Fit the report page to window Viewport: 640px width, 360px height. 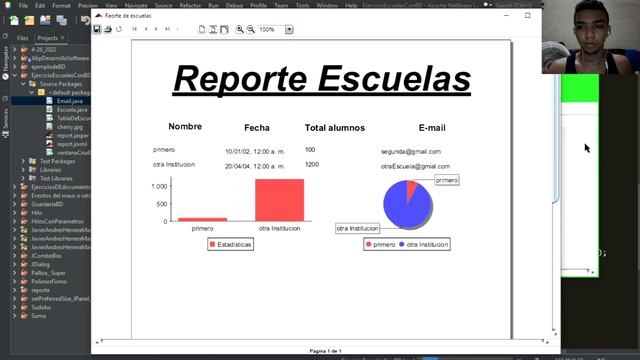point(213,29)
